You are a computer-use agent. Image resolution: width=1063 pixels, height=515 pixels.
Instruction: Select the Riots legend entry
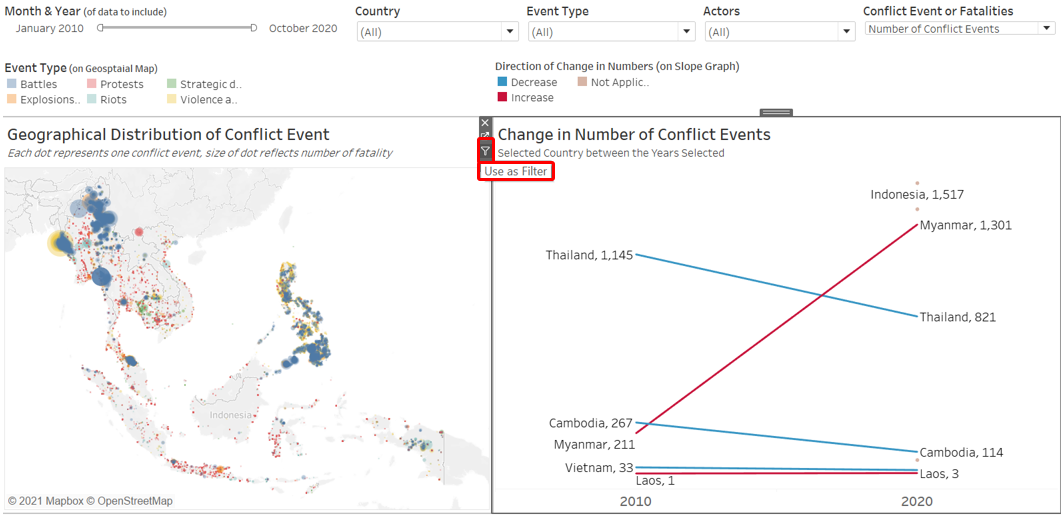point(113,100)
